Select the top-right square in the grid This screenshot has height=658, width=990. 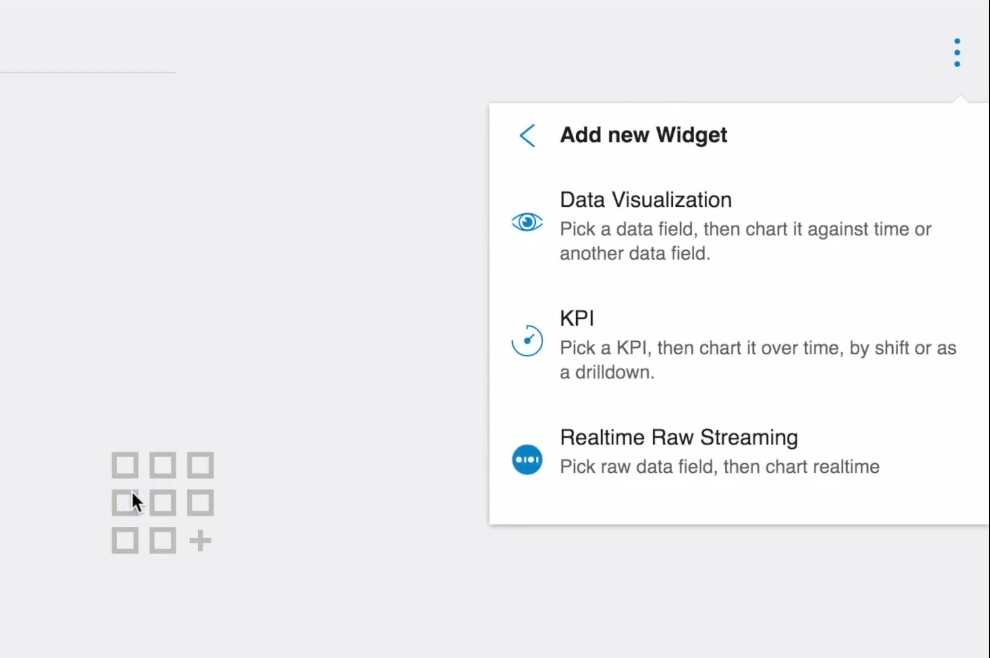(200, 465)
